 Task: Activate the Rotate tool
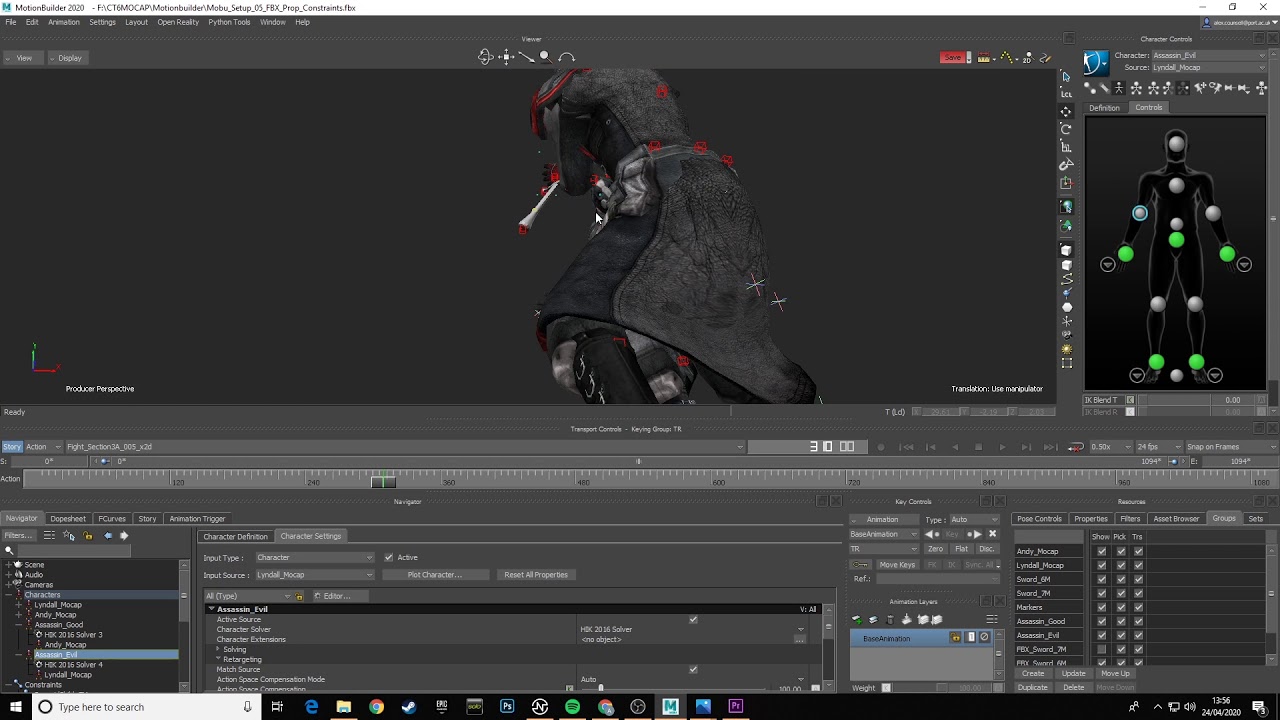coord(1066,129)
